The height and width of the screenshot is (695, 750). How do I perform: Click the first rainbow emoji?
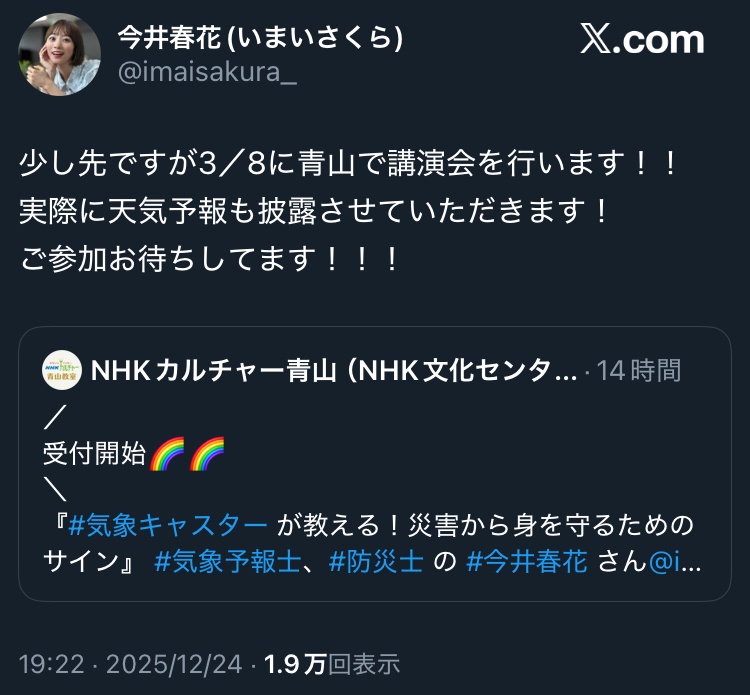pos(167,453)
